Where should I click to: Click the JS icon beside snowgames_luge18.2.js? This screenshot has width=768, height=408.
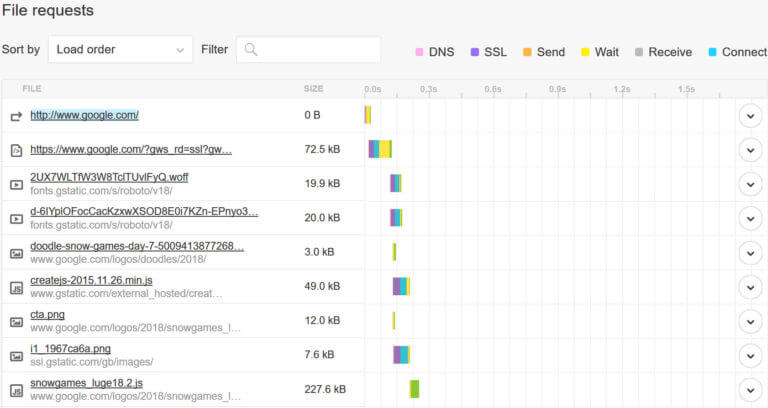click(x=16, y=390)
